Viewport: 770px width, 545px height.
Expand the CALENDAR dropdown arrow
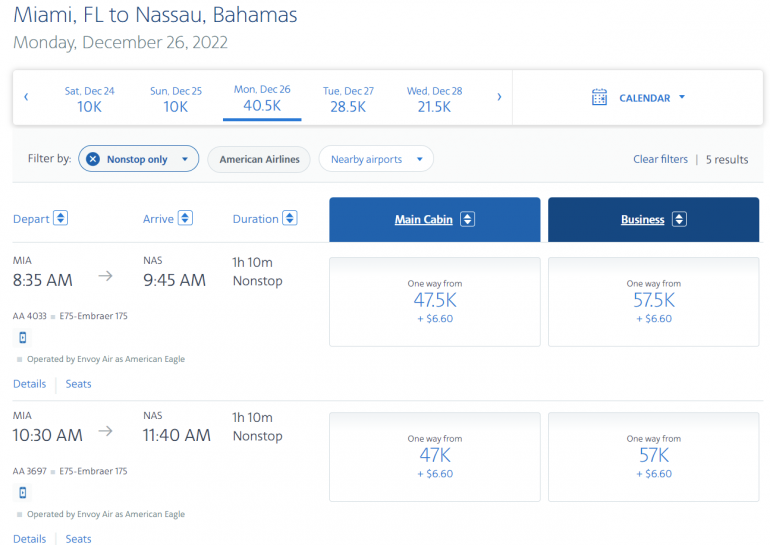(x=682, y=97)
